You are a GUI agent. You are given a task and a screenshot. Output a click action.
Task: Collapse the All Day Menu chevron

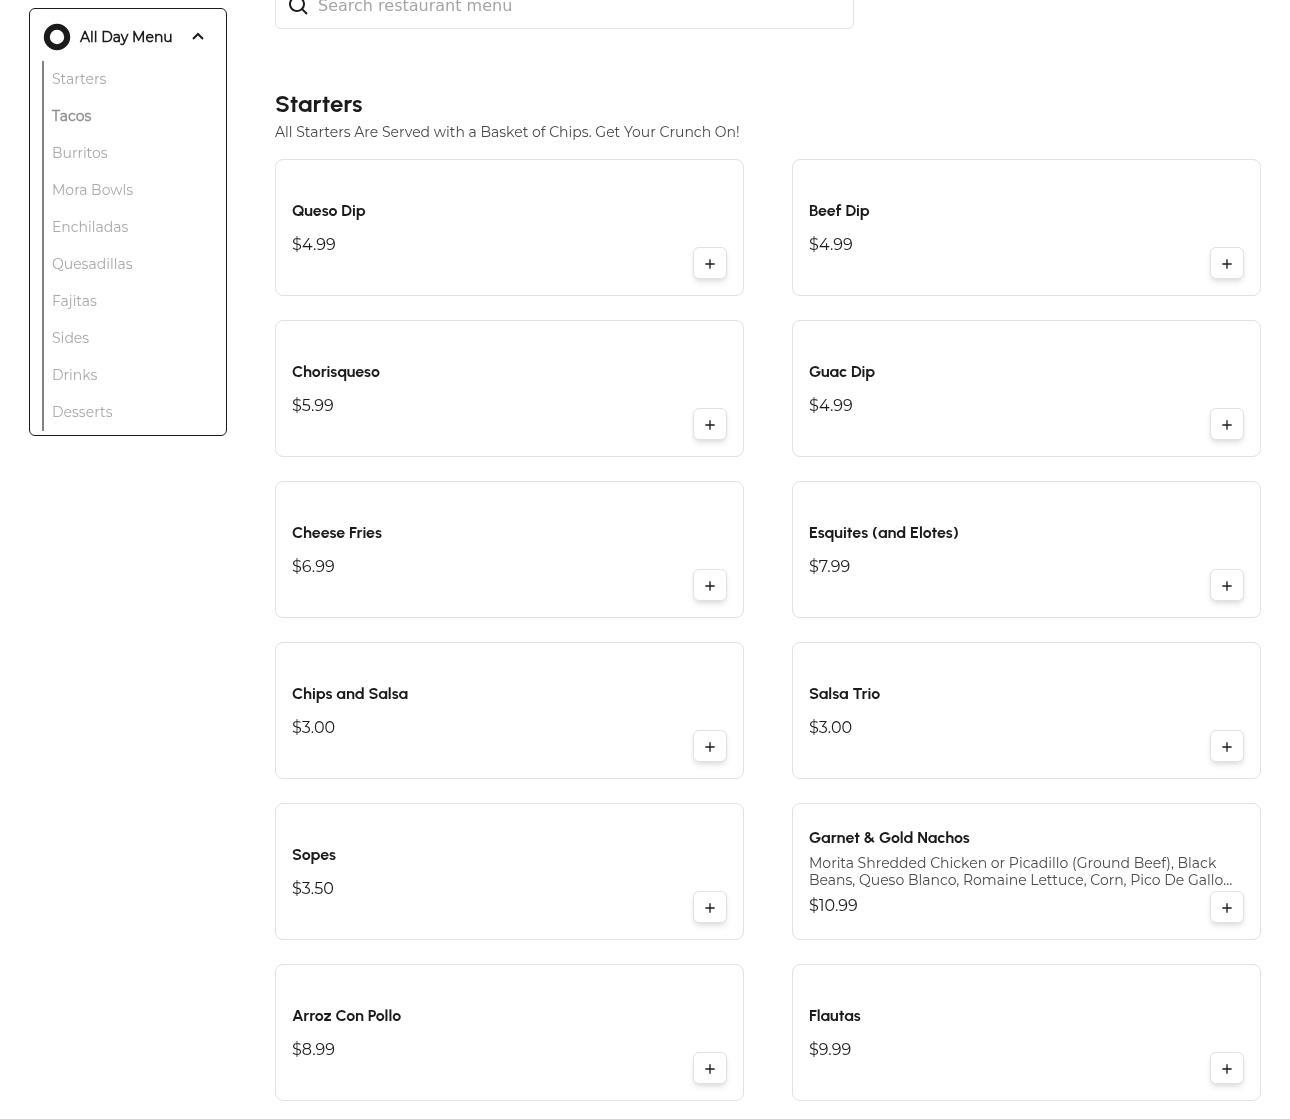[198, 37]
